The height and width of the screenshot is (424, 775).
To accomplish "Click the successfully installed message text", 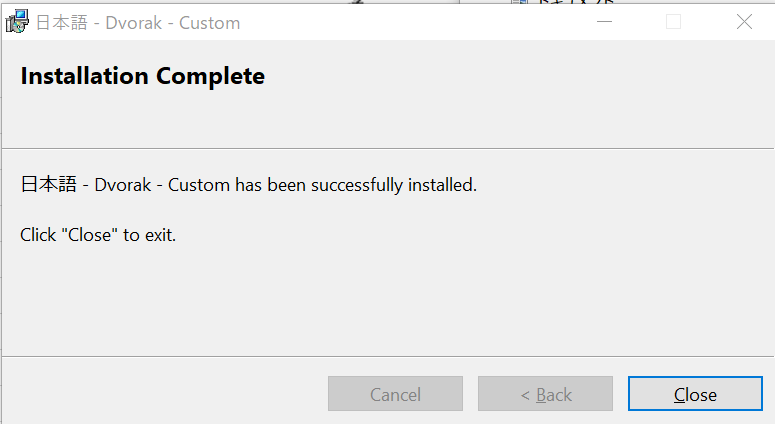I will pyautogui.click(x=249, y=185).
